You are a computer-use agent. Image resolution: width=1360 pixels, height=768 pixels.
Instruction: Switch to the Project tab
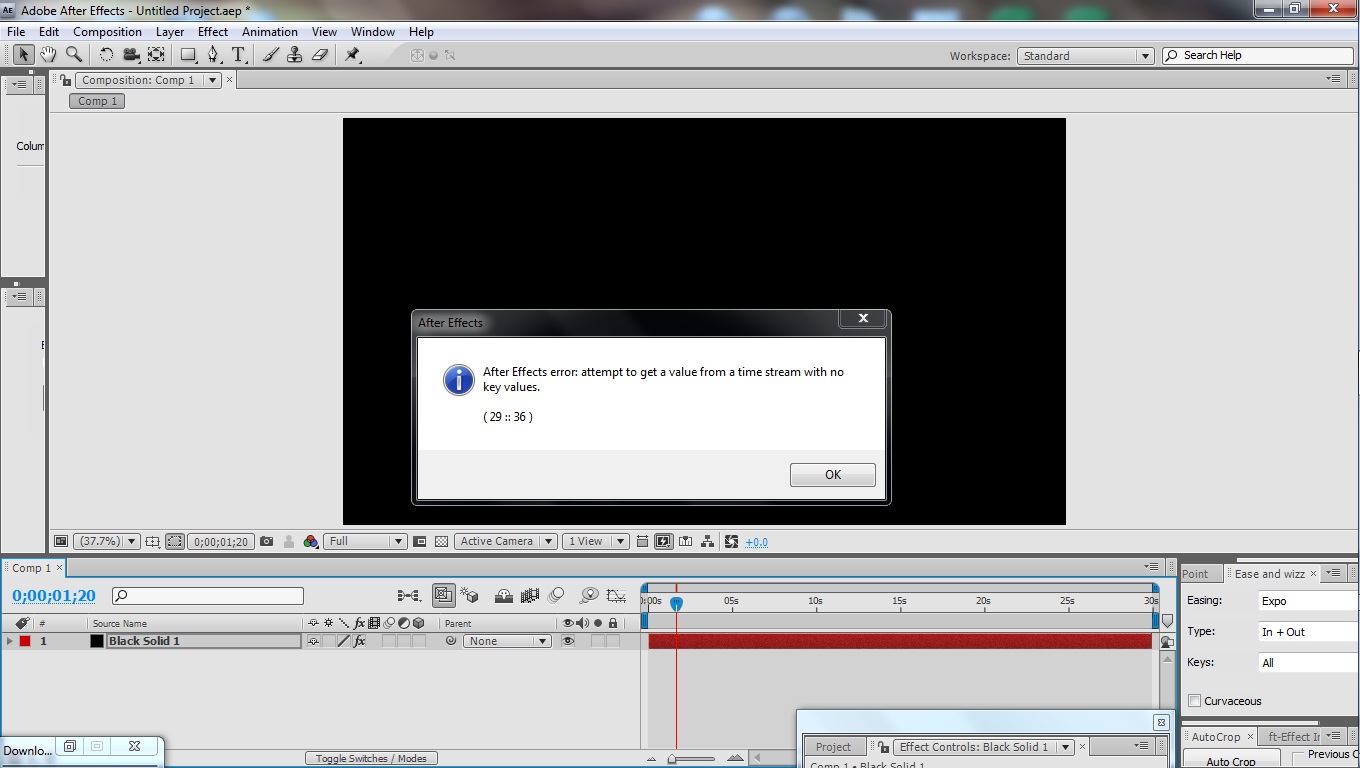[x=833, y=747]
